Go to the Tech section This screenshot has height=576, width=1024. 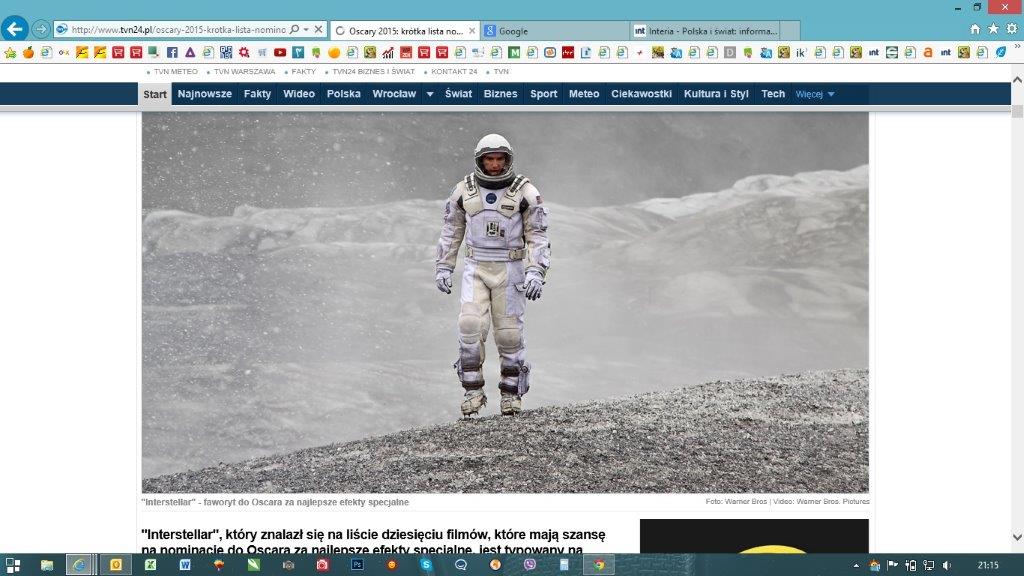point(773,94)
